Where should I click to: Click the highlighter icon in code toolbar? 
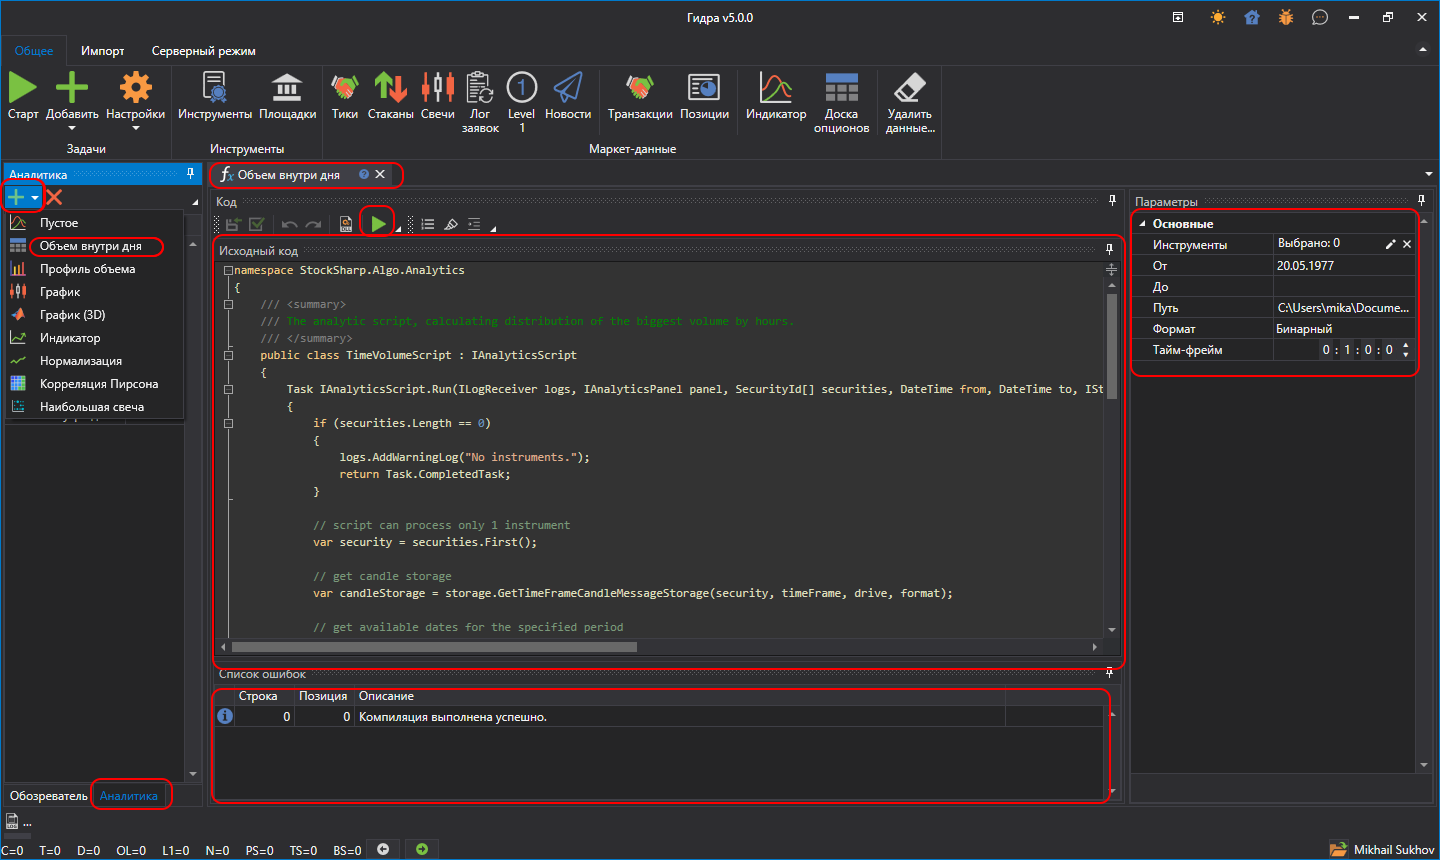click(451, 225)
